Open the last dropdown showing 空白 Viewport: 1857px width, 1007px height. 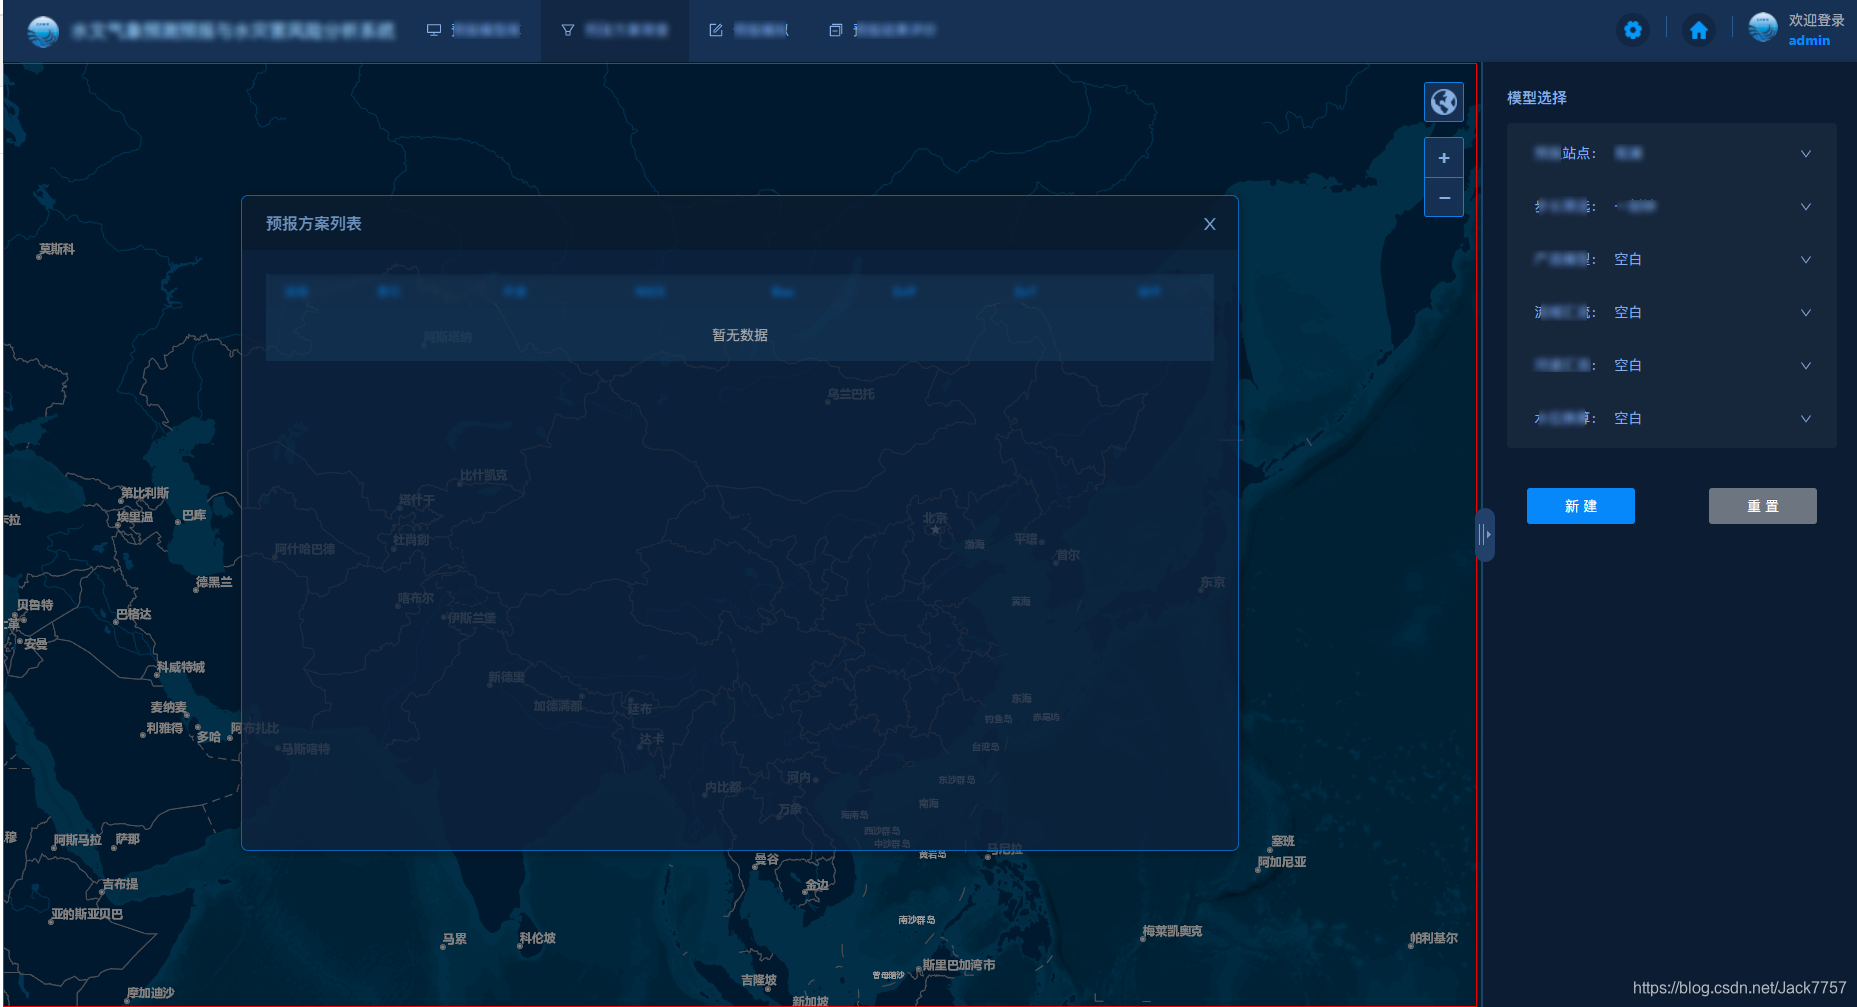tap(1672, 418)
